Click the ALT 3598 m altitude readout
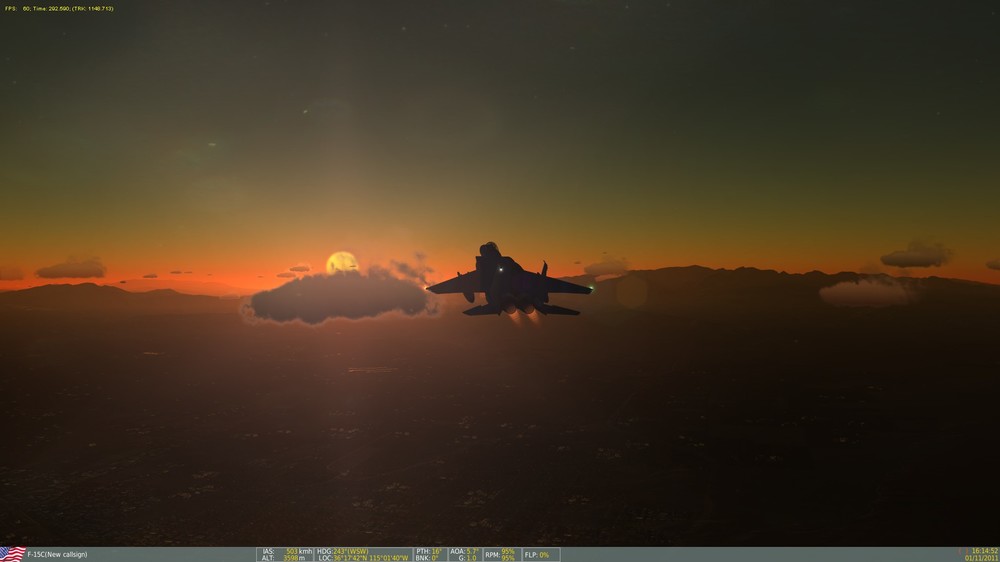Viewport: 1000px width, 562px height. (284, 558)
